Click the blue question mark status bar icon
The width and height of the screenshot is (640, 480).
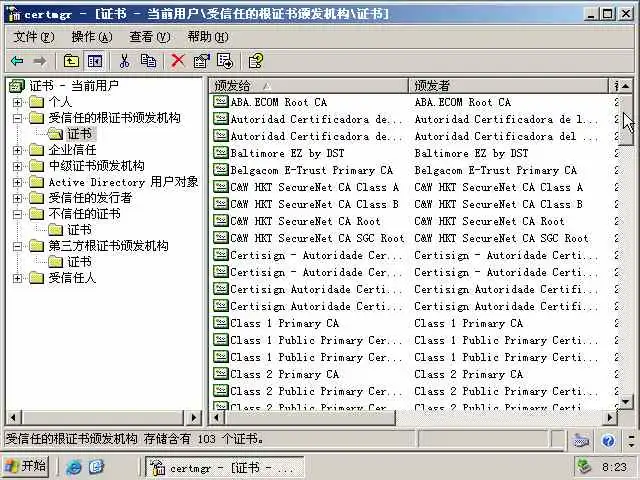[x=608, y=440]
